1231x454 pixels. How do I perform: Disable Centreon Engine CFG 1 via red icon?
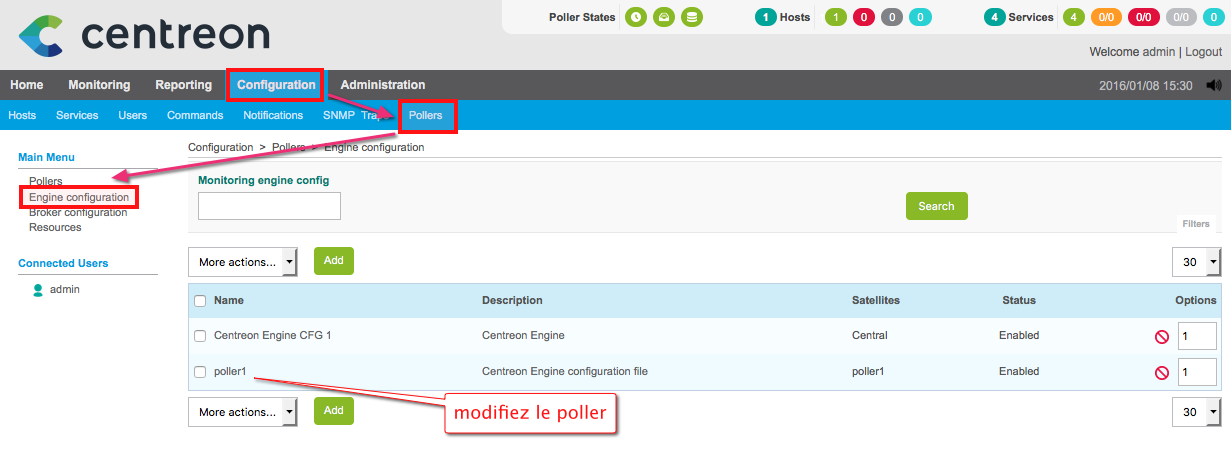tap(1161, 337)
